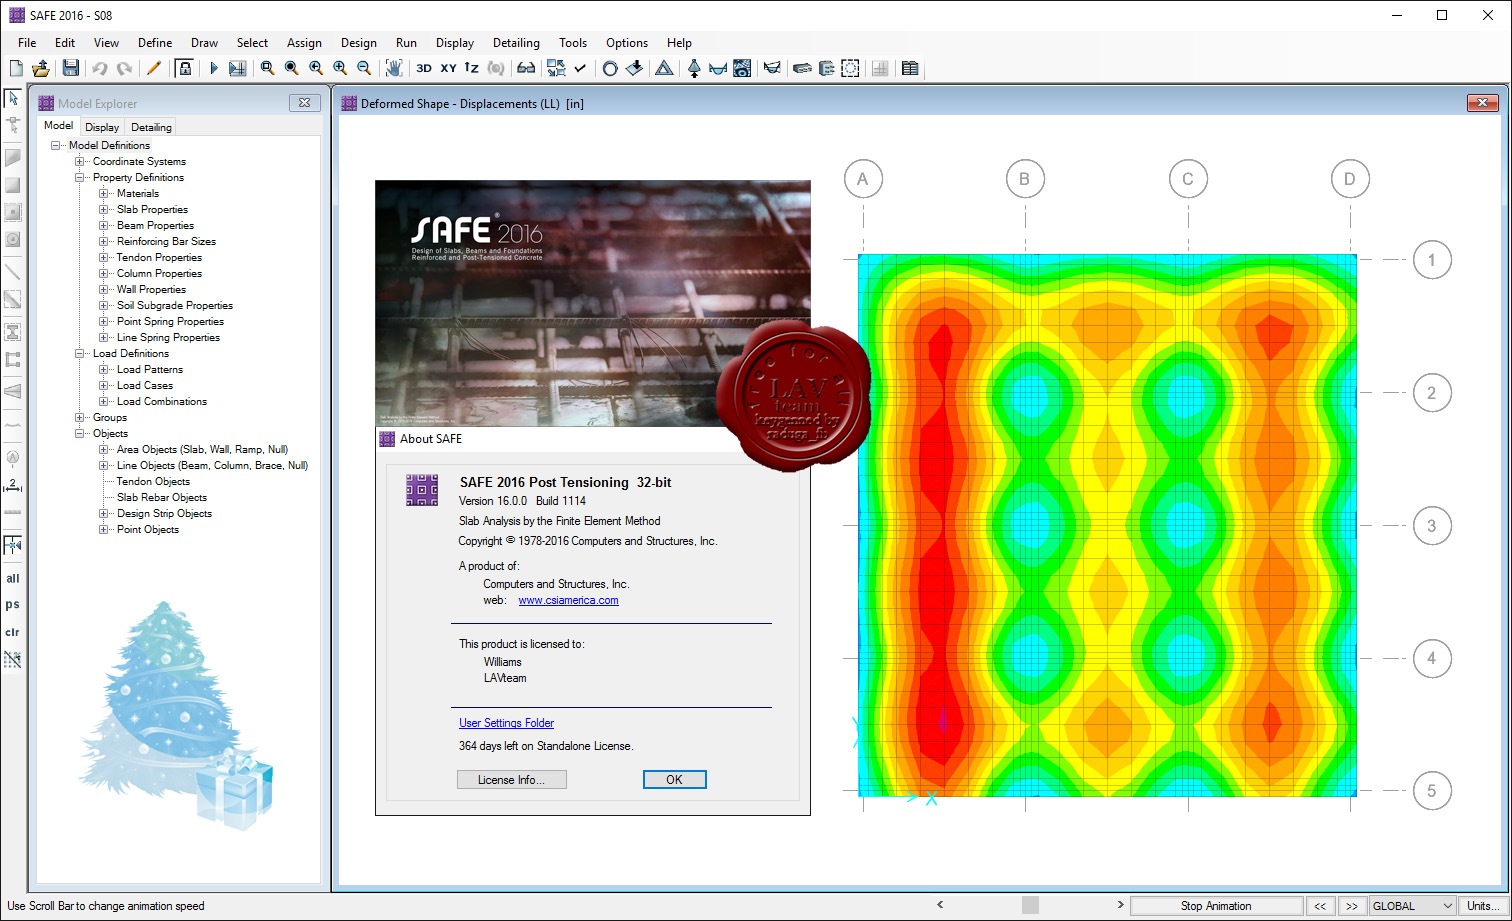The height and width of the screenshot is (921, 1512).
Task: Expand the Materials tree node
Action: [x=104, y=193]
